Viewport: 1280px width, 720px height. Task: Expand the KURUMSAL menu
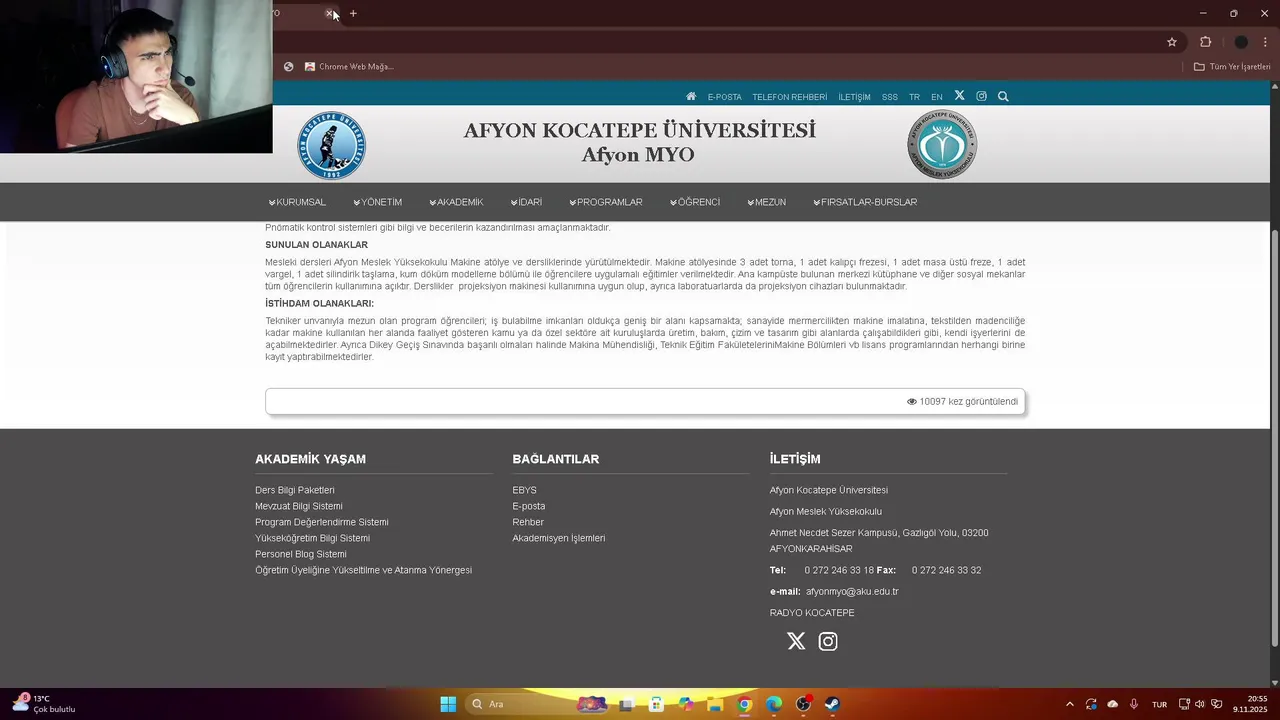297,202
